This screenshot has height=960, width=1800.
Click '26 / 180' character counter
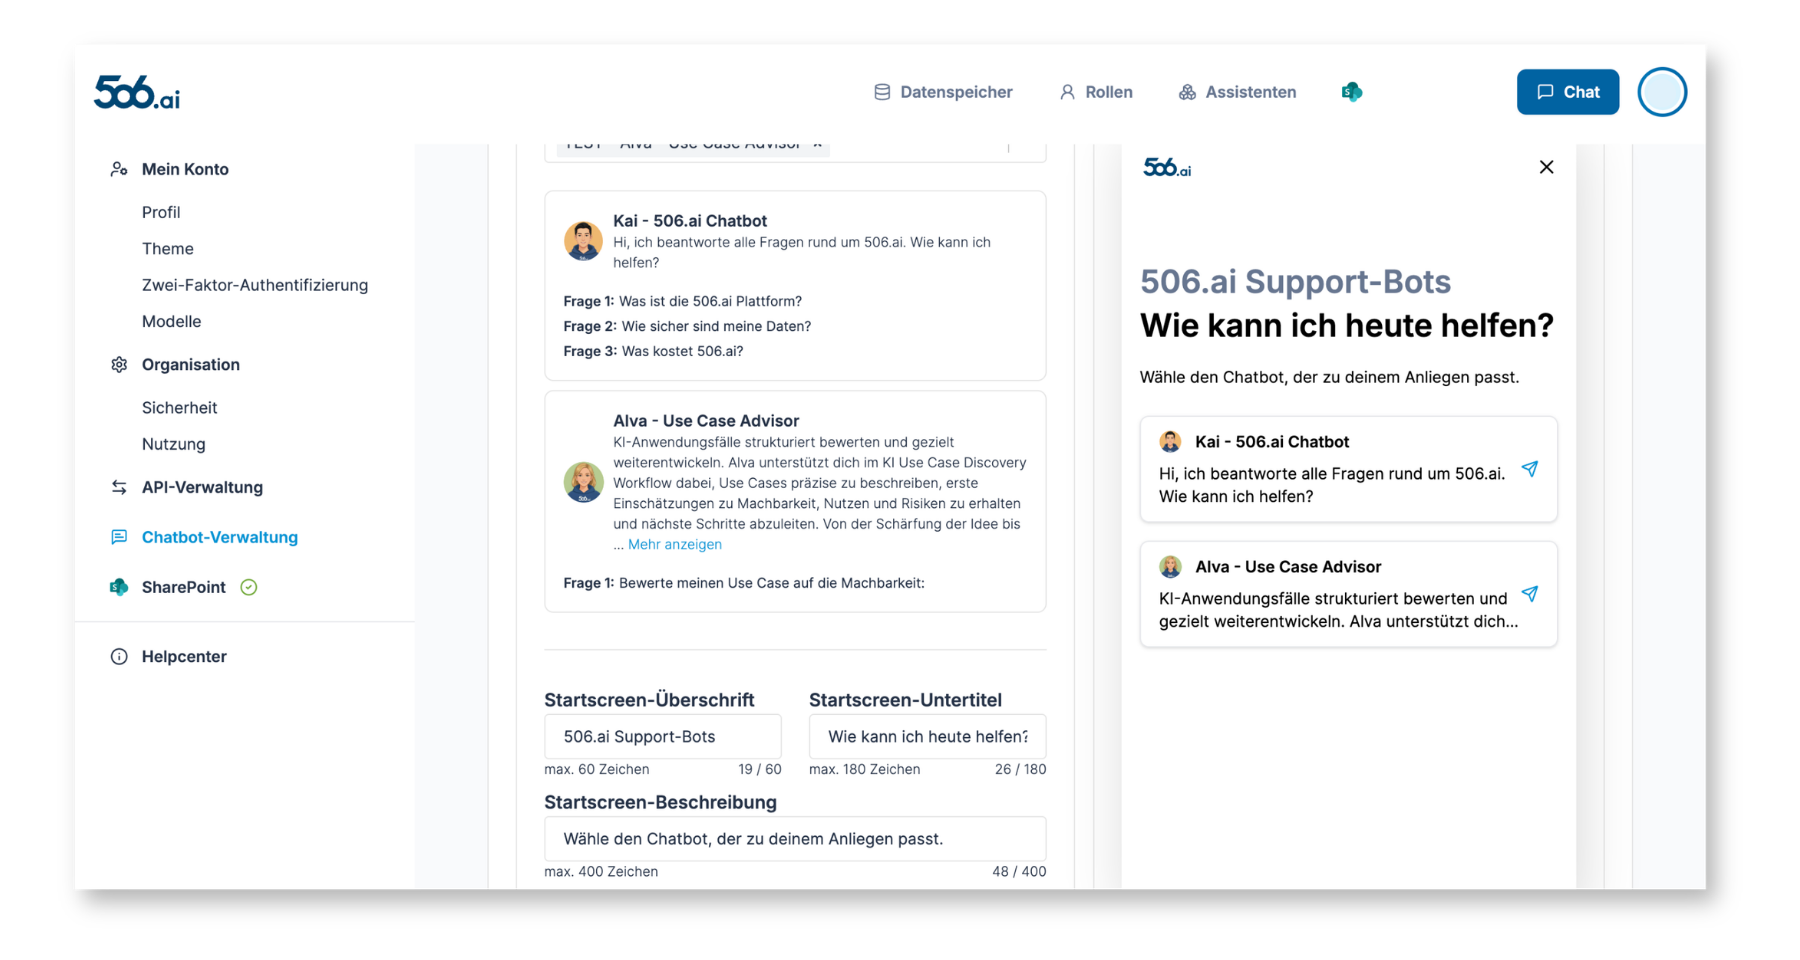coord(1020,769)
